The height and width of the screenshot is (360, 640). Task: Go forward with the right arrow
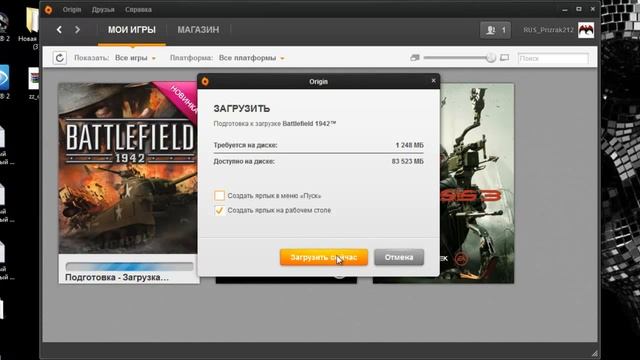[78, 29]
